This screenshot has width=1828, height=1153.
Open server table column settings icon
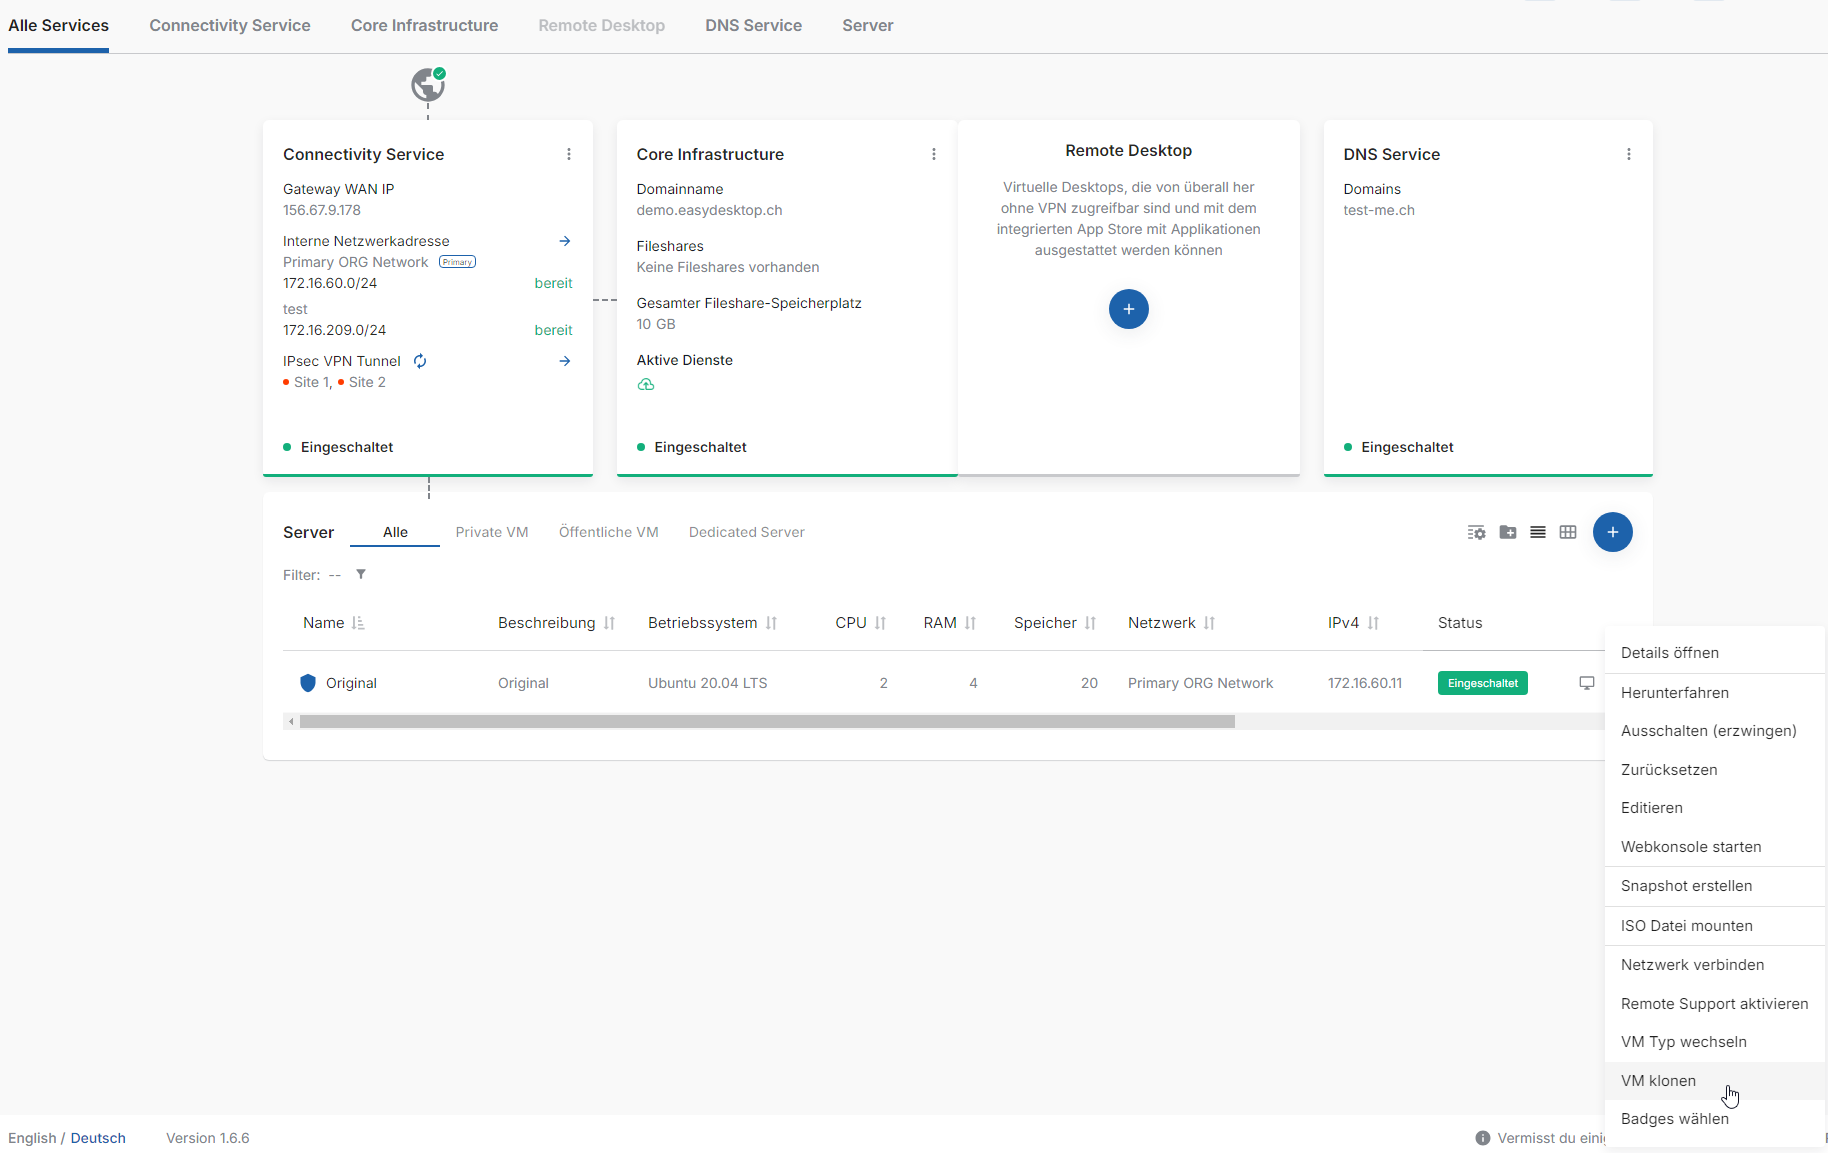point(1477,532)
